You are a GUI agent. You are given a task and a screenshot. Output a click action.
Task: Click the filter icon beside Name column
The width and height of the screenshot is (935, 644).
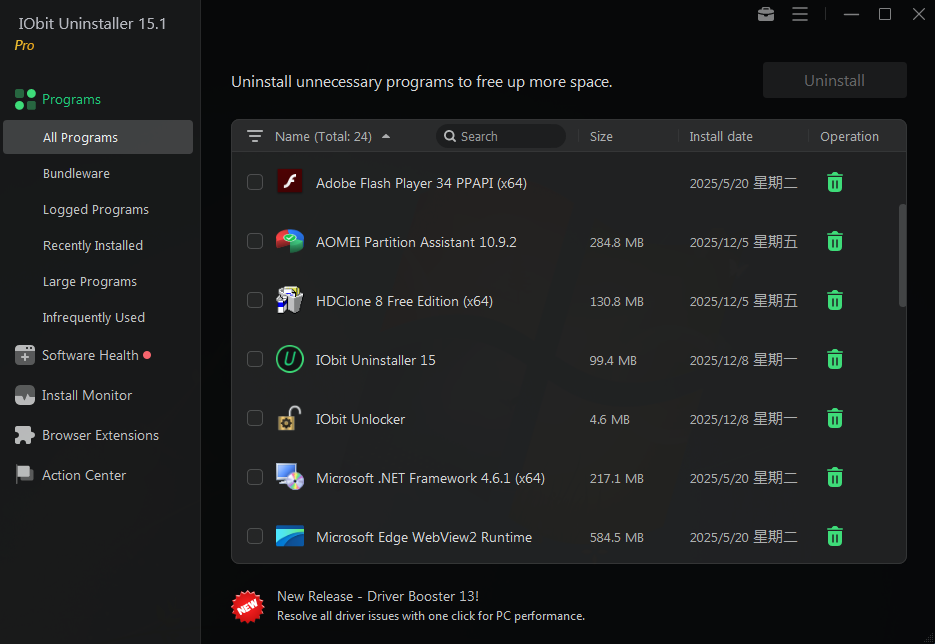[x=255, y=136]
